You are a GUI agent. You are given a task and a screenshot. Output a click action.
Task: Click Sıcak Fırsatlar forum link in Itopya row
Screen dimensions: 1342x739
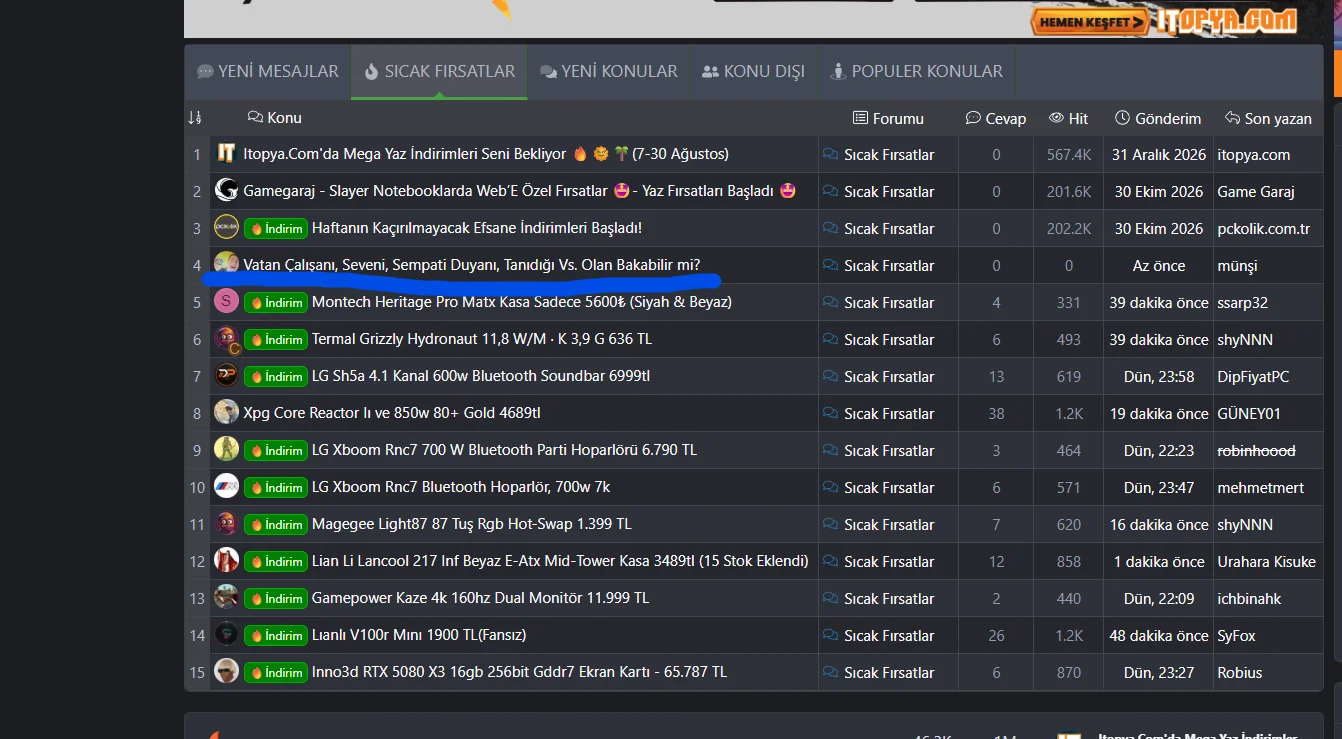pos(889,155)
